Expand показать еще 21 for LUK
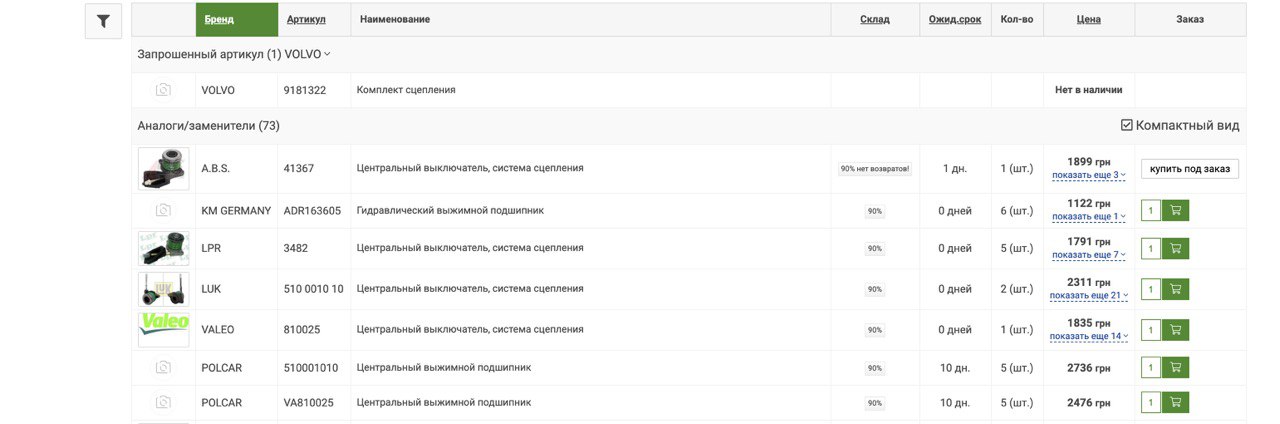The width and height of the screenshot is (1280, 424). tap(1089, 296)
